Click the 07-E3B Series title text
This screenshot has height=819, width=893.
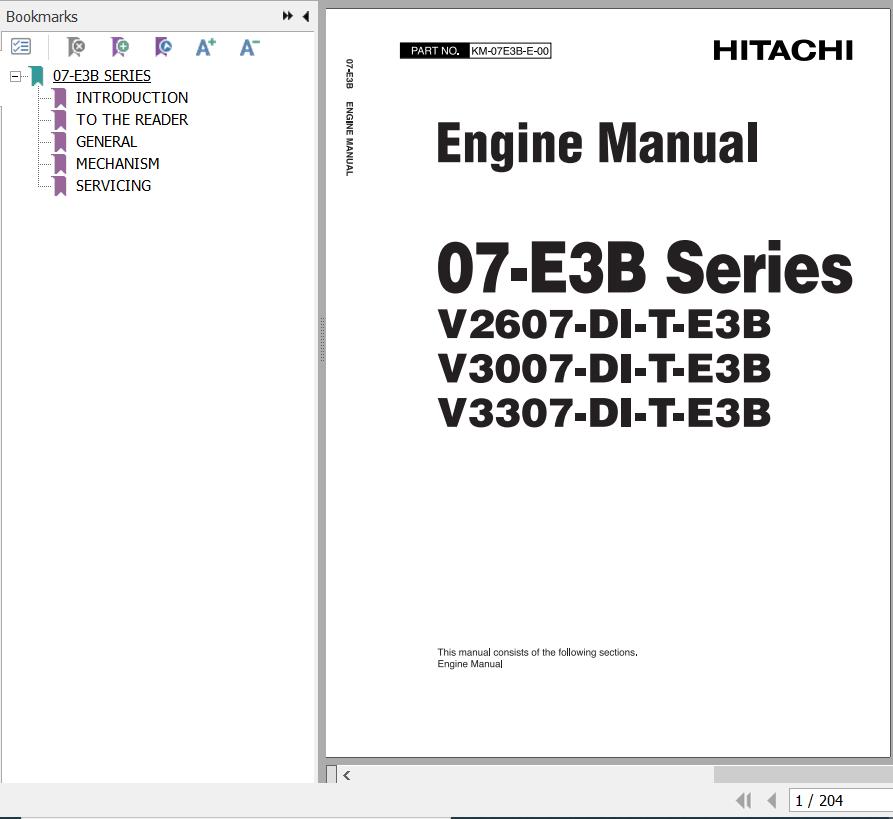tap(645, 268)
